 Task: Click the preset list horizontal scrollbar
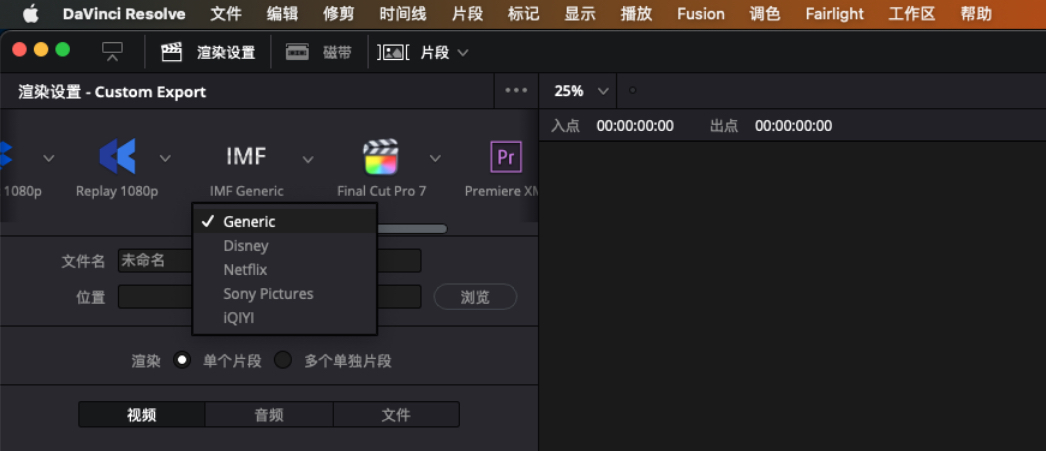[412, 229]
